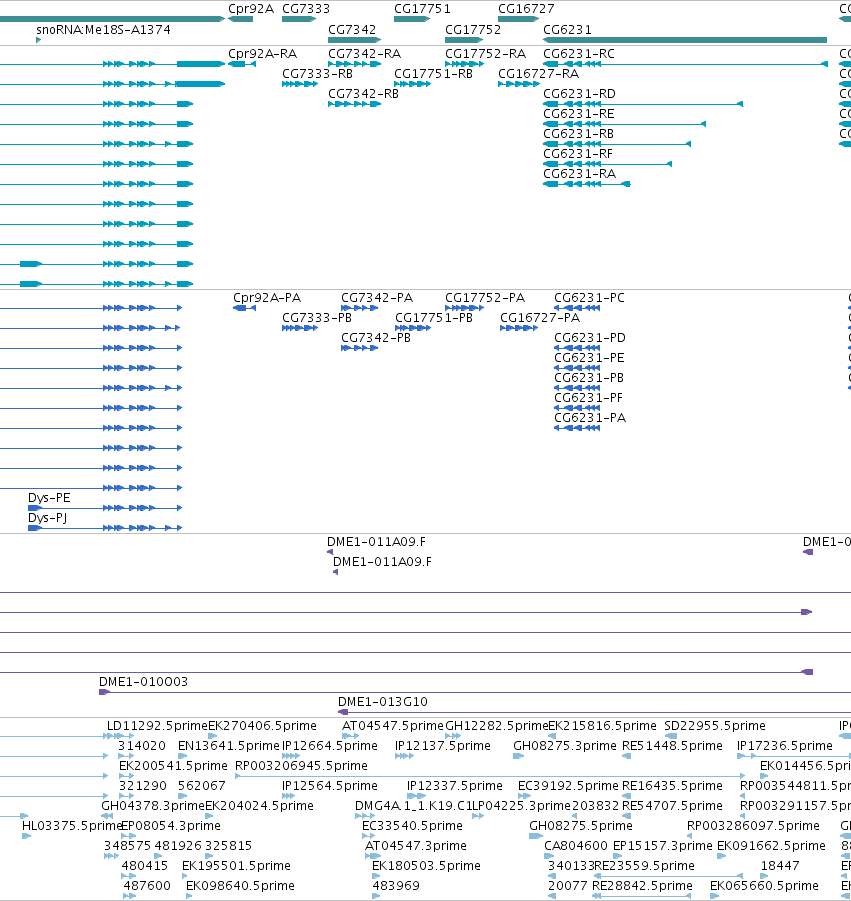
Task: Select EST label RE28842.5prime
Action: (x=642, y=885)
